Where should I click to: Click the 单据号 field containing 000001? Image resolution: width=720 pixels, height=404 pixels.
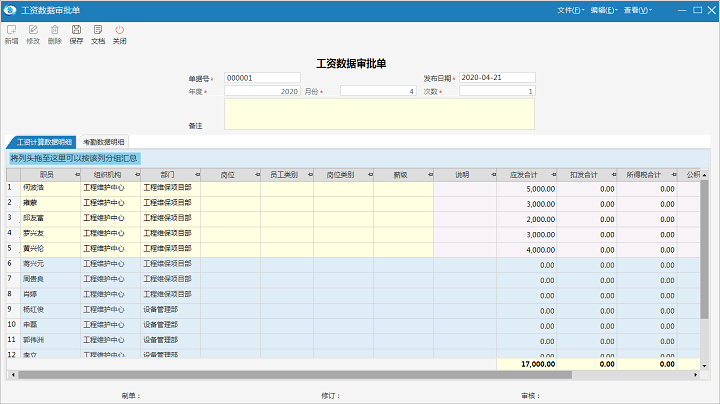262,78
